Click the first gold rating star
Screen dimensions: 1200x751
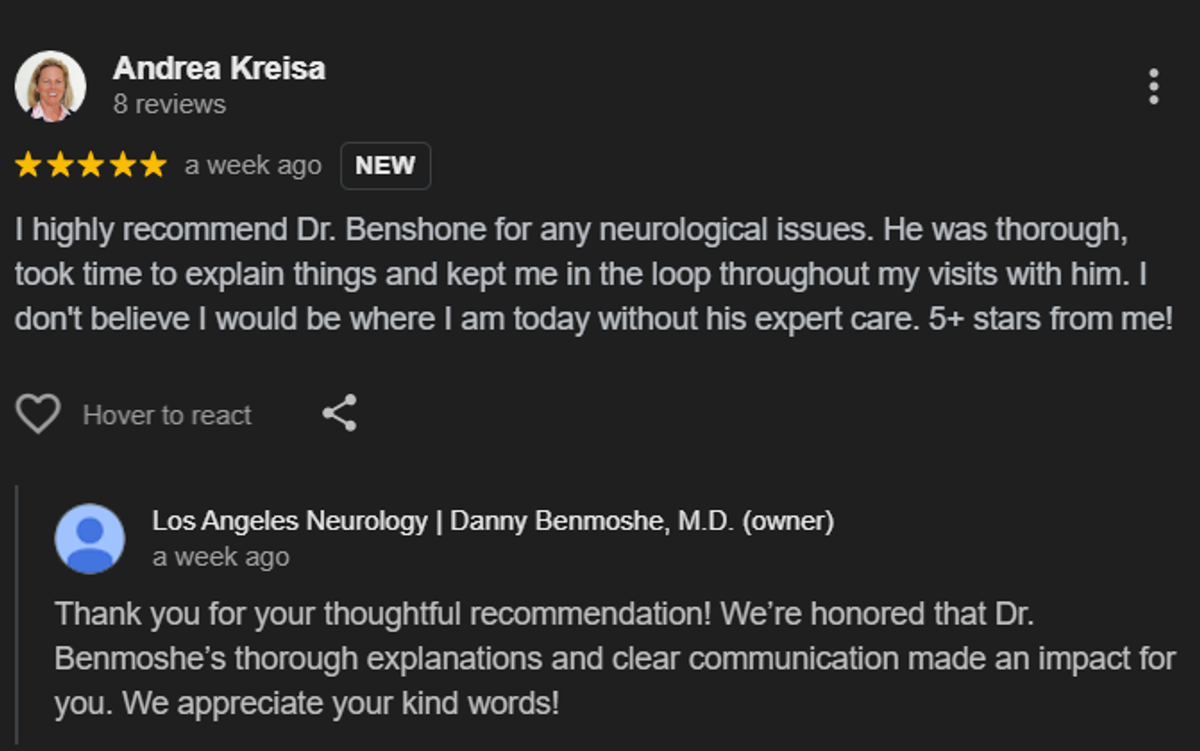coord(29,165)
